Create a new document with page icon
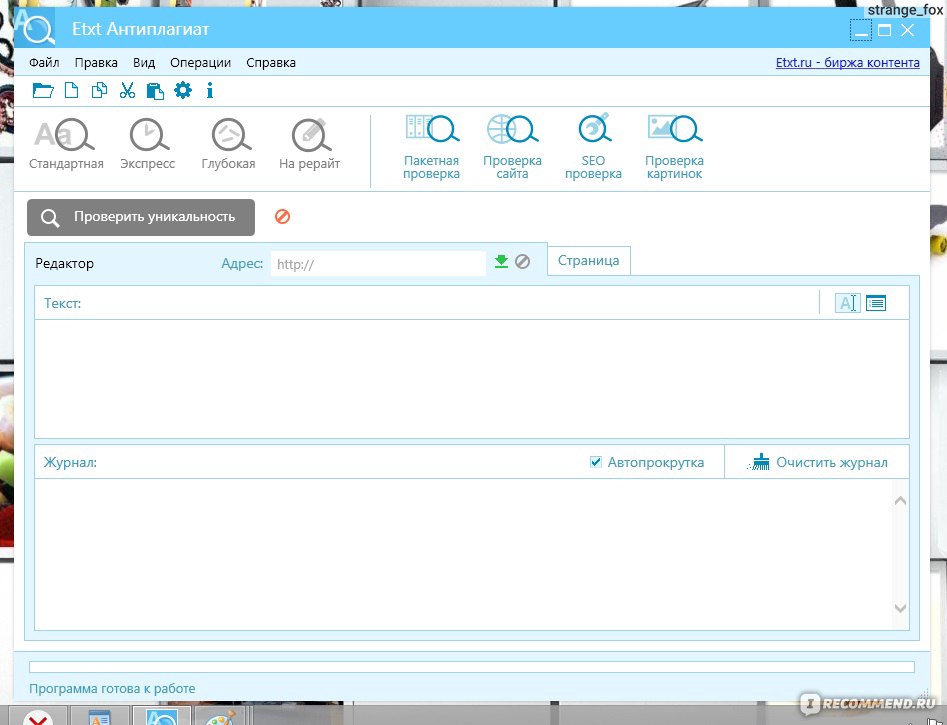This screenshot has width=947, height=725. [71, 91]
